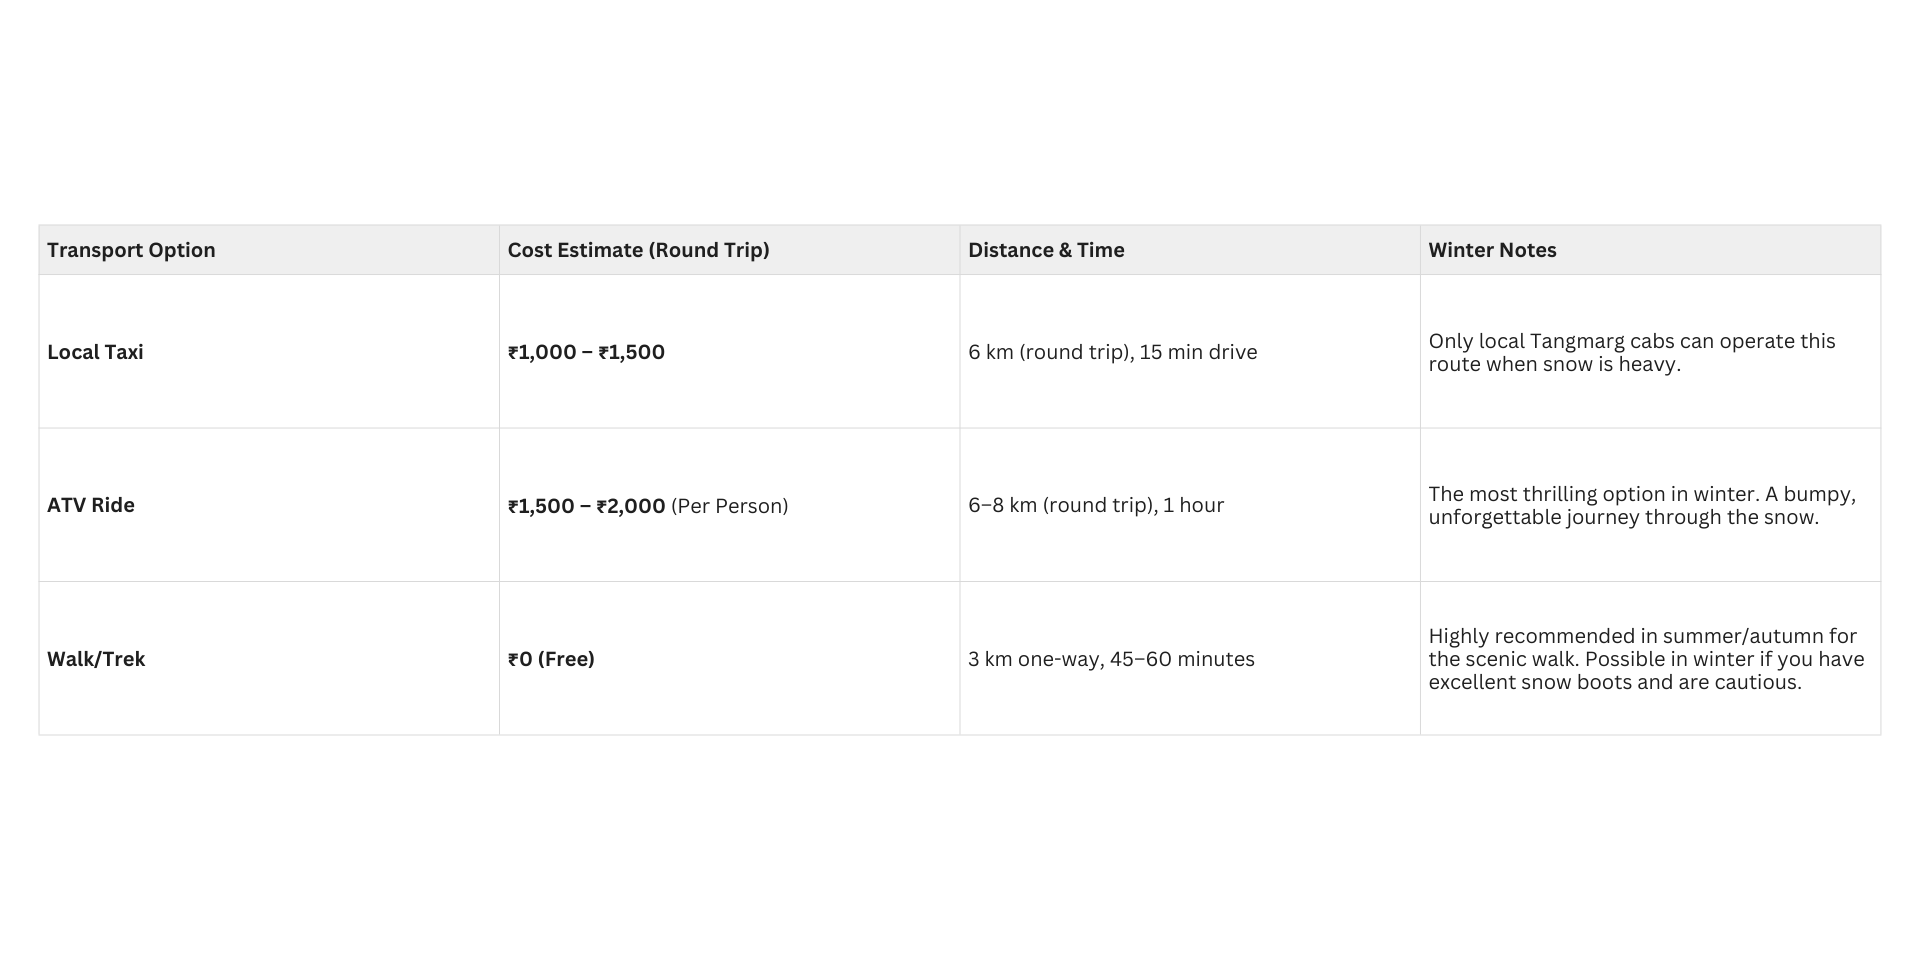The width and height of the screenshot is (1920, 960).
Task: Click the ₹1,000 – ₹1,500 cost cell
Action: [x=586, y=352]
